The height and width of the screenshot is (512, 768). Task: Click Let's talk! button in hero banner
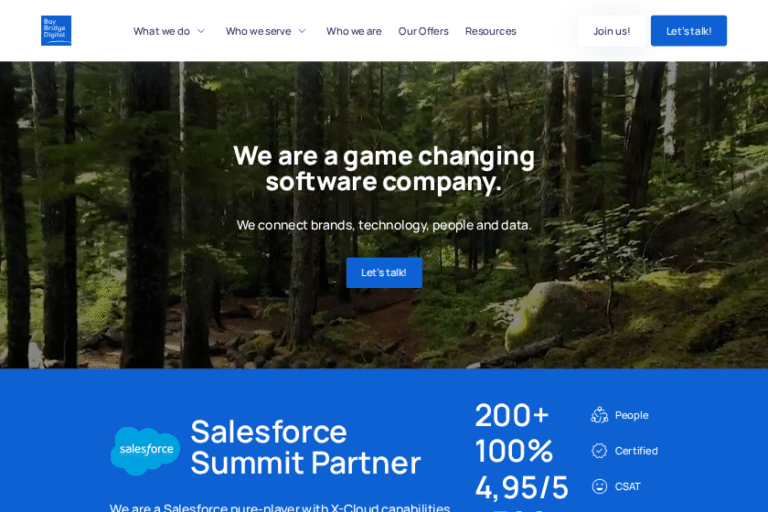(x=384, y=273)
